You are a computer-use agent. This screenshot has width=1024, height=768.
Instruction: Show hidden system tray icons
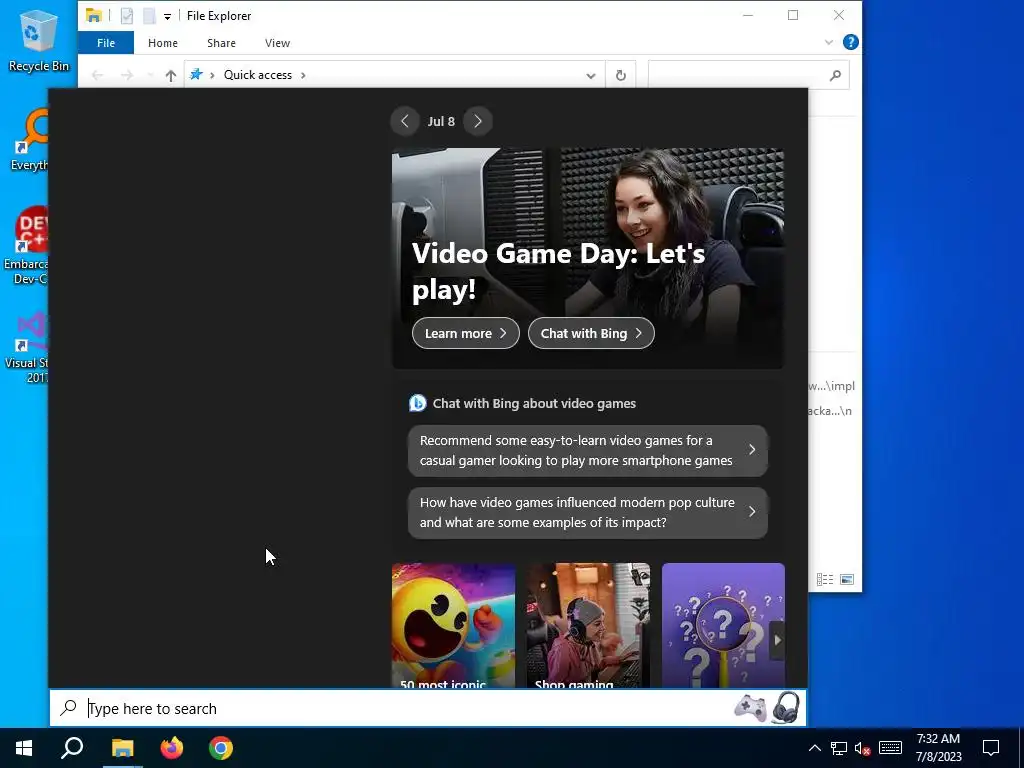coord(814,748)
